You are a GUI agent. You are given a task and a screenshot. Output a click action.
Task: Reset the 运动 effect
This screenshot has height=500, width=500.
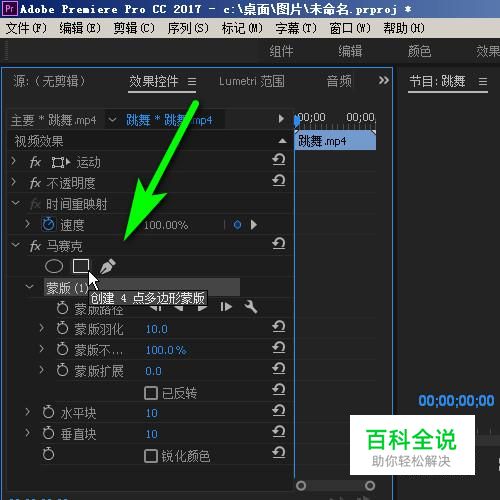(x=279, y=159)
